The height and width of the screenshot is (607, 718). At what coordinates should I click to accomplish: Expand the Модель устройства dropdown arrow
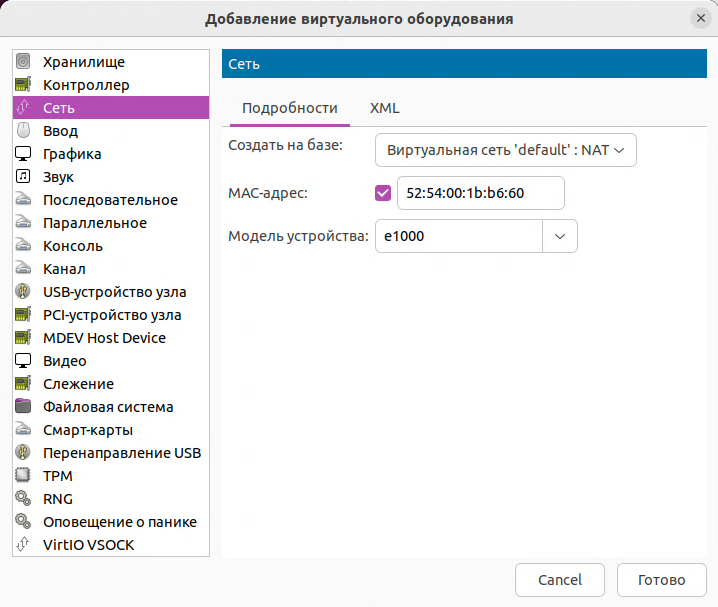(x=560, y=236)
